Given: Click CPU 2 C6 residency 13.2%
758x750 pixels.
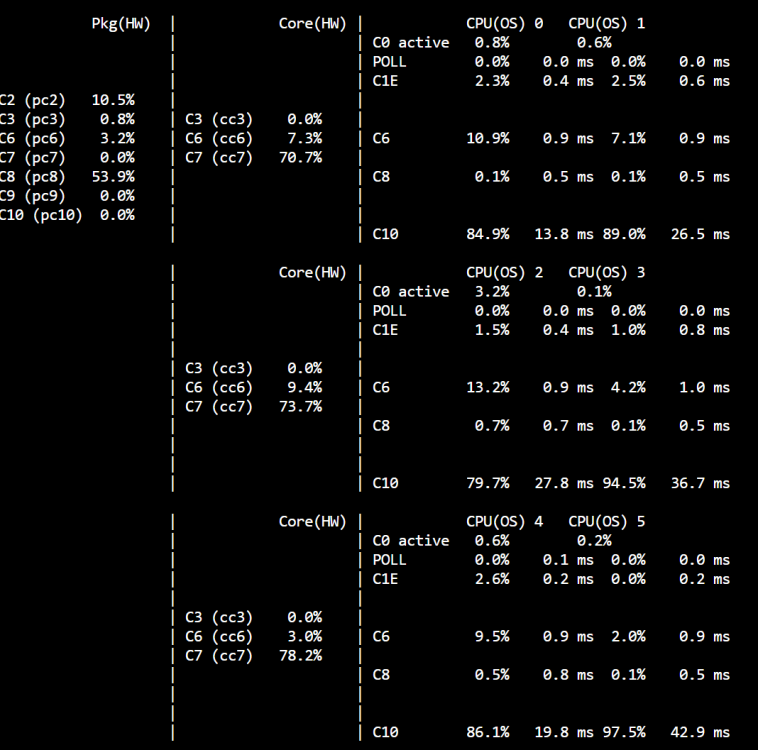Looking at the screenshot, I should (487, 387).
